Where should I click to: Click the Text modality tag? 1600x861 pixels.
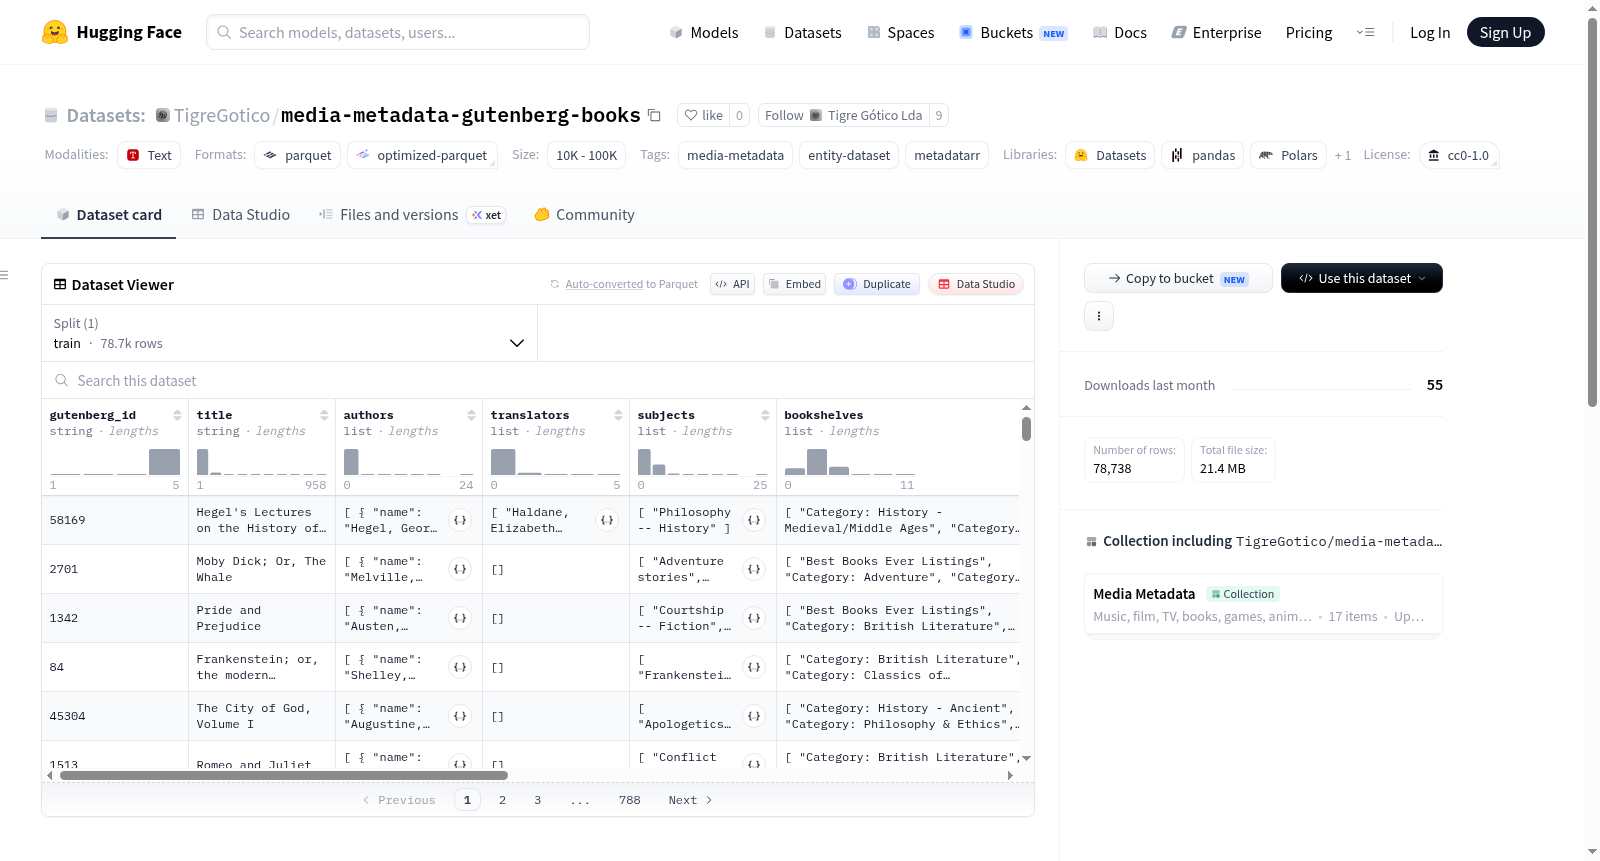[149, 155]
